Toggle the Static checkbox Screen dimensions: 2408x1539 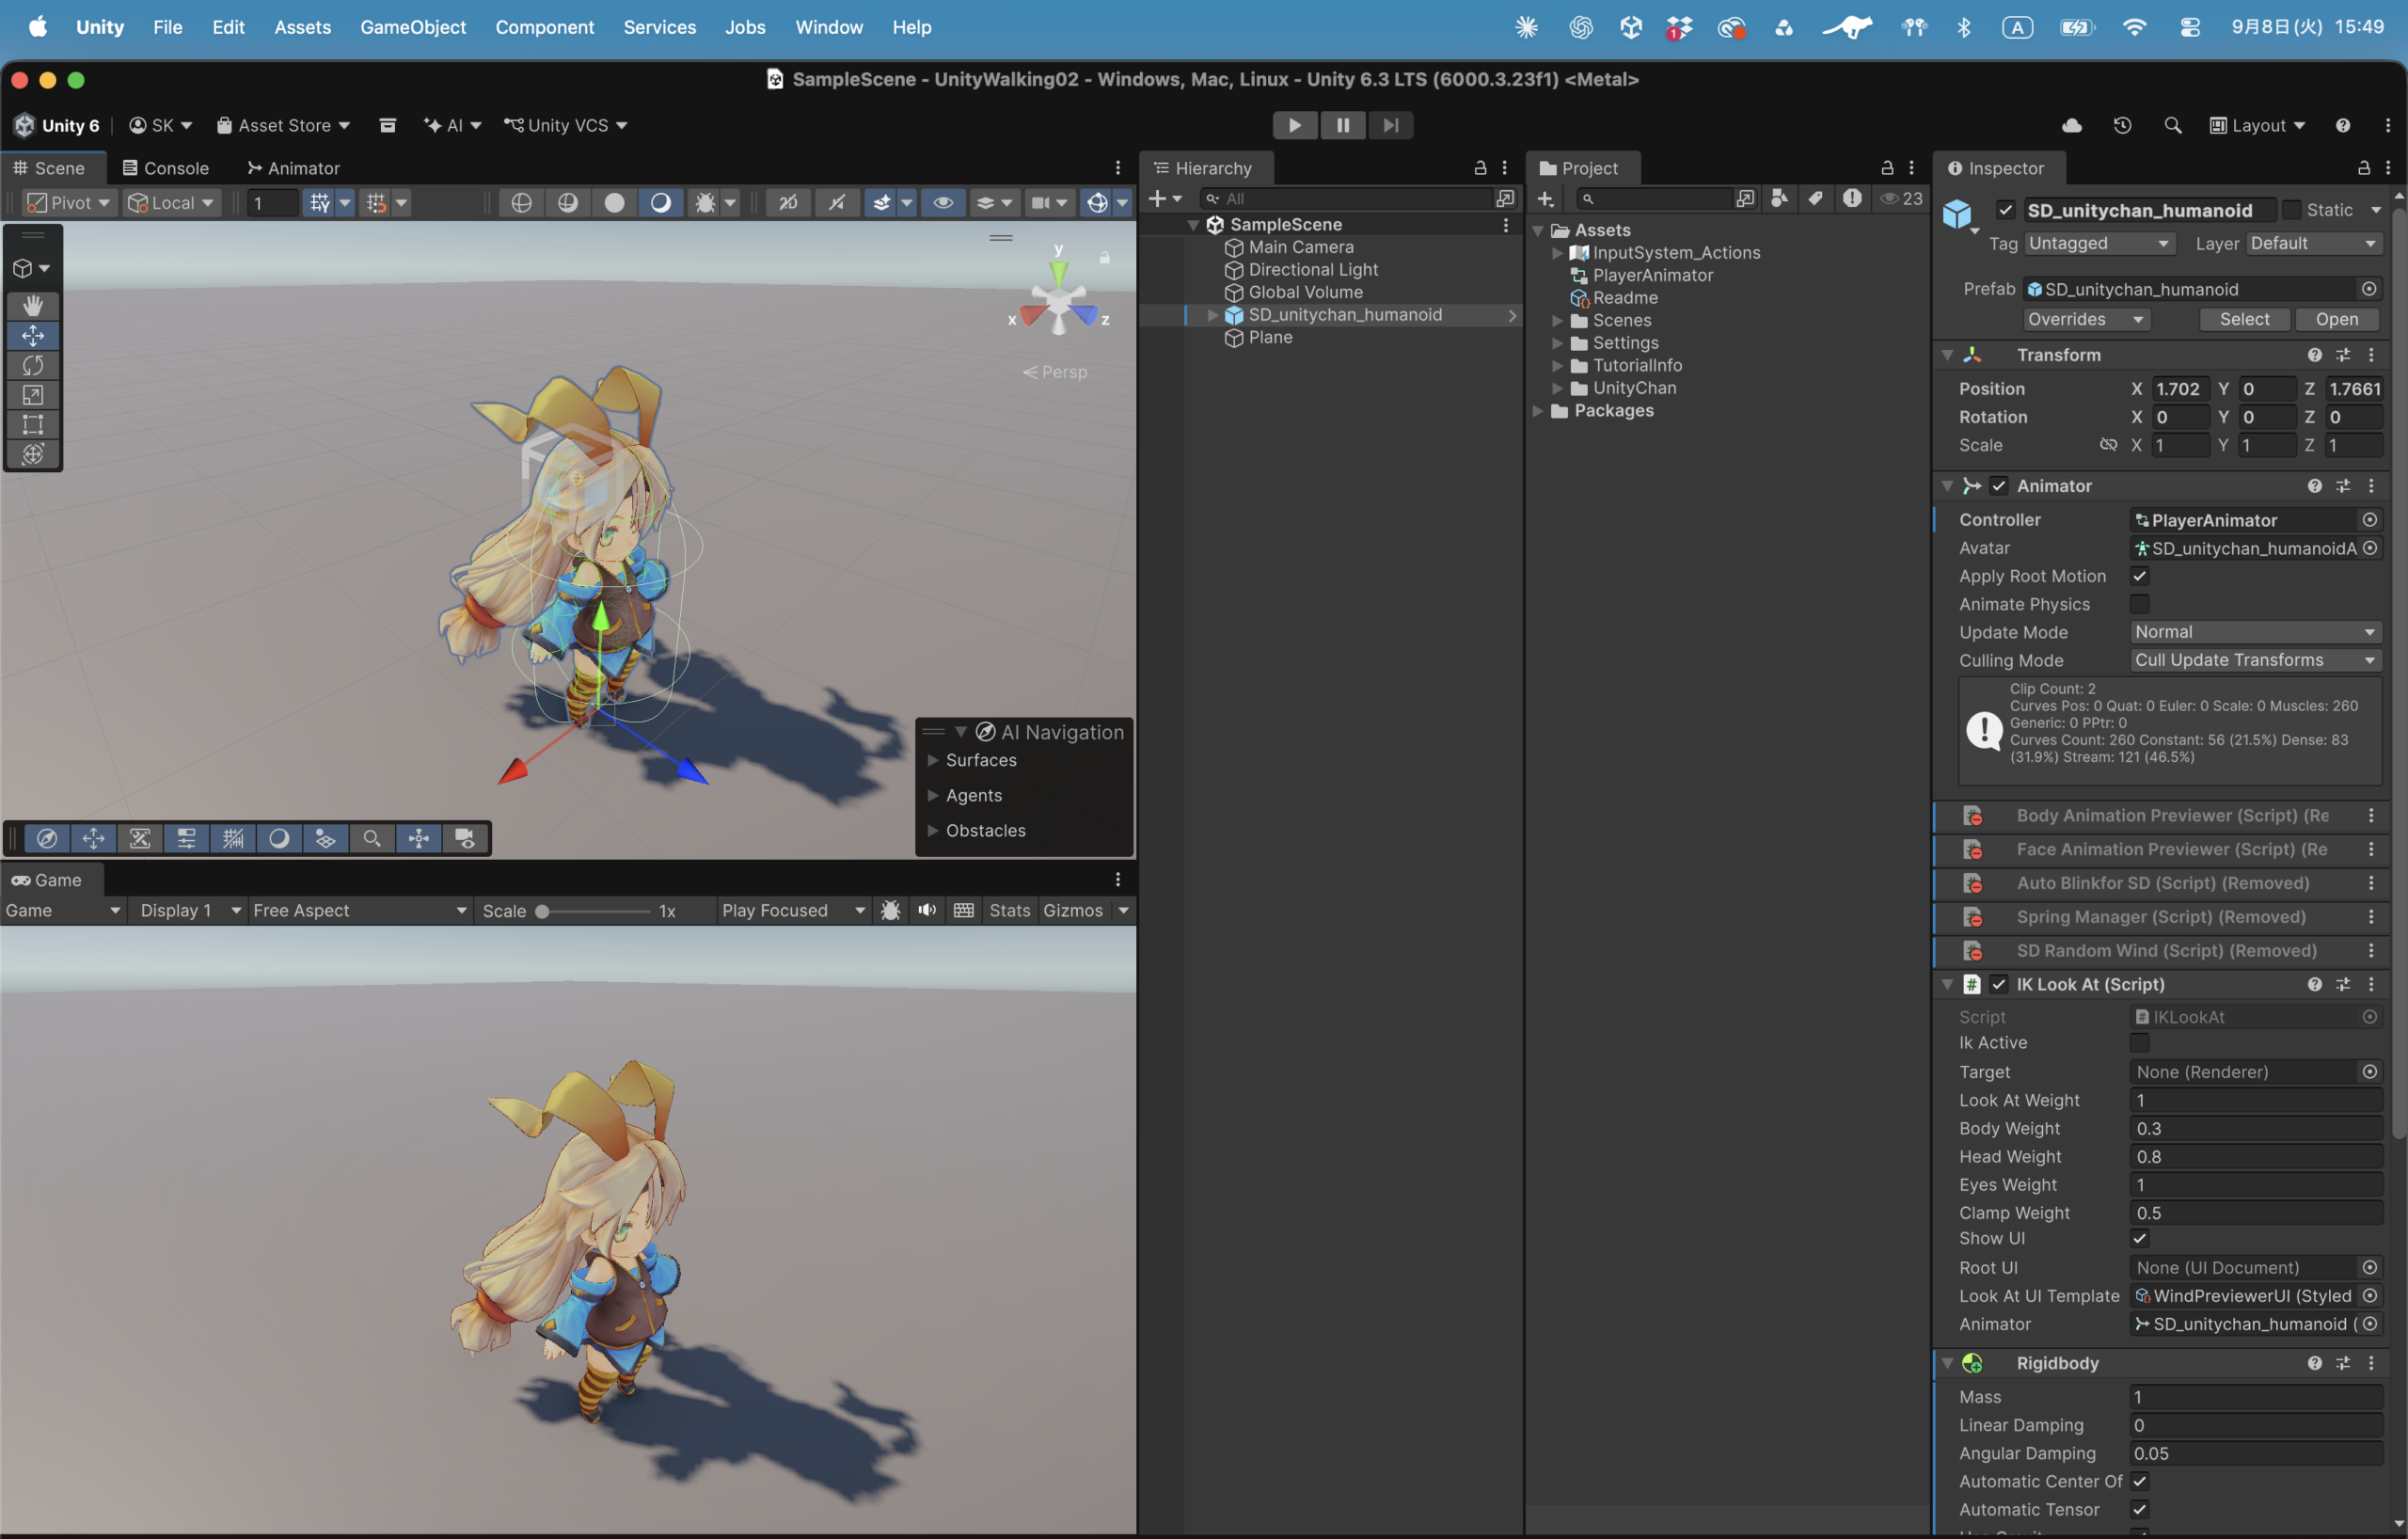point(2291,210)
